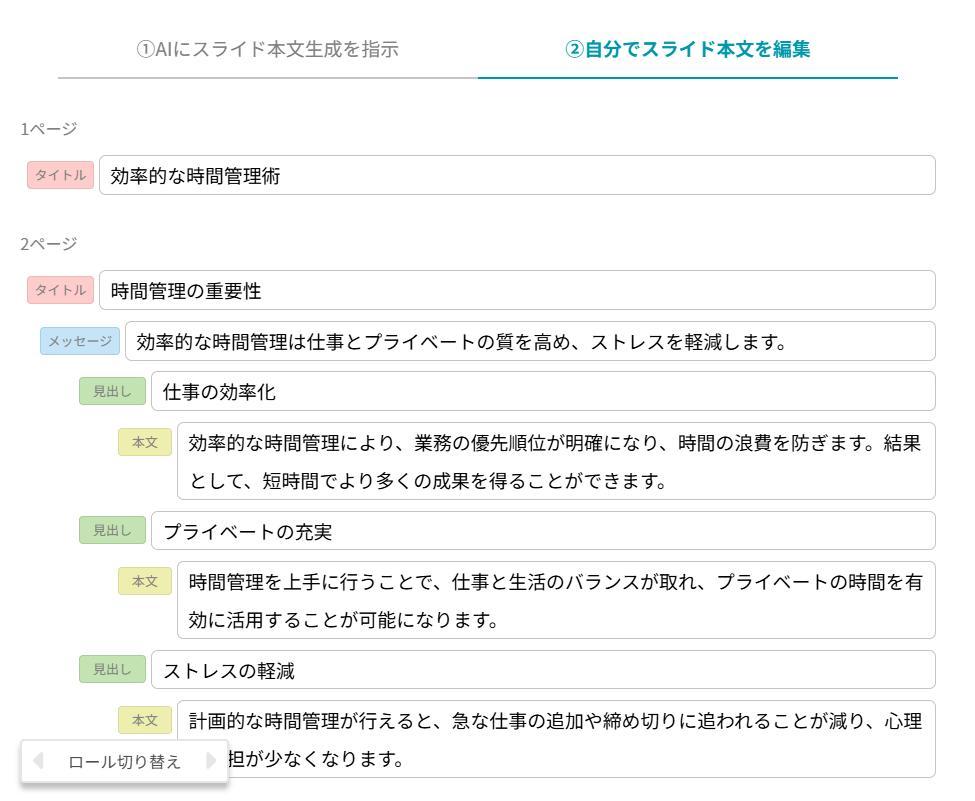Click the left arrow in ロール切り替え control
The width and height of the screenshot is (975, 801).
click(37, 761)
